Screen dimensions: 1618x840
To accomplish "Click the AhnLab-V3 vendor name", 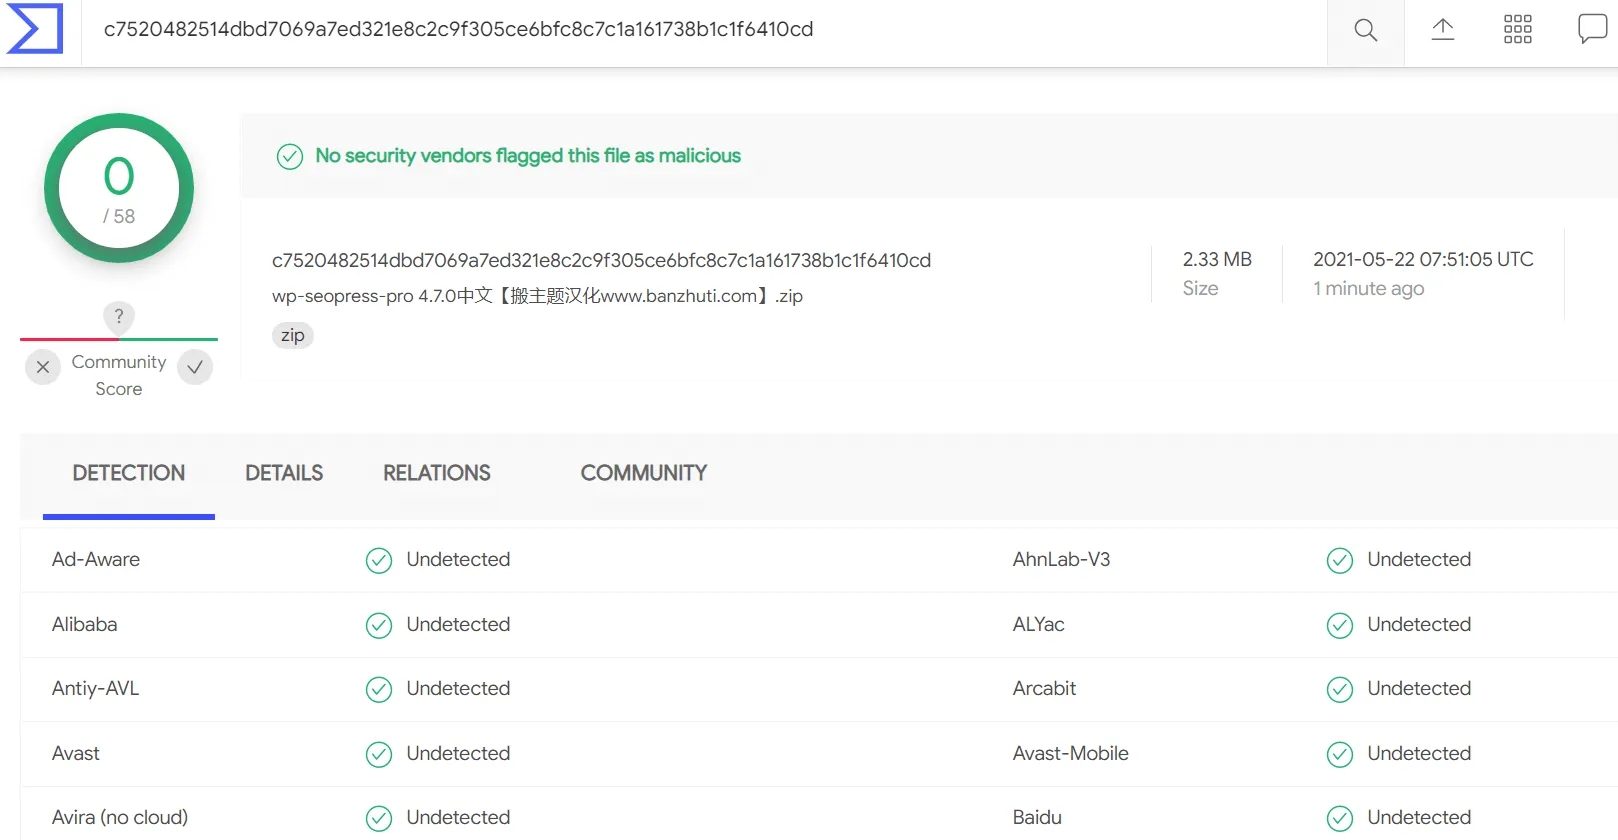I will click(1061, 559).
